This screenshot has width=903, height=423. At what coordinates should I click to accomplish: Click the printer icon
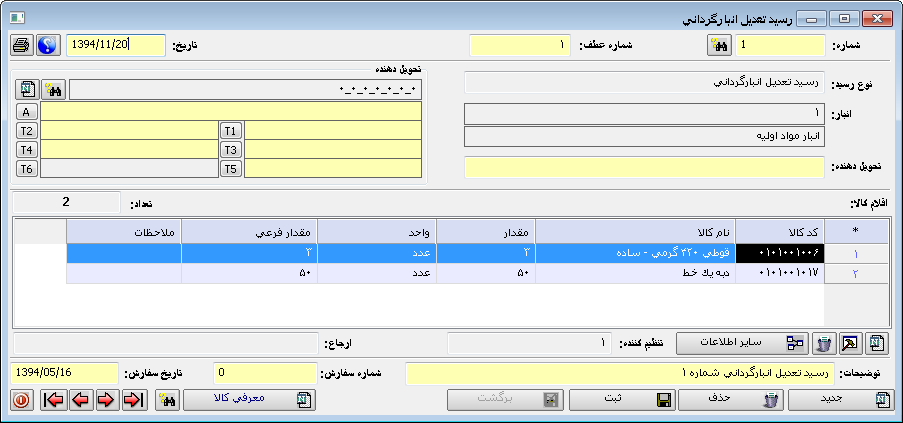[x=21, y=45]
